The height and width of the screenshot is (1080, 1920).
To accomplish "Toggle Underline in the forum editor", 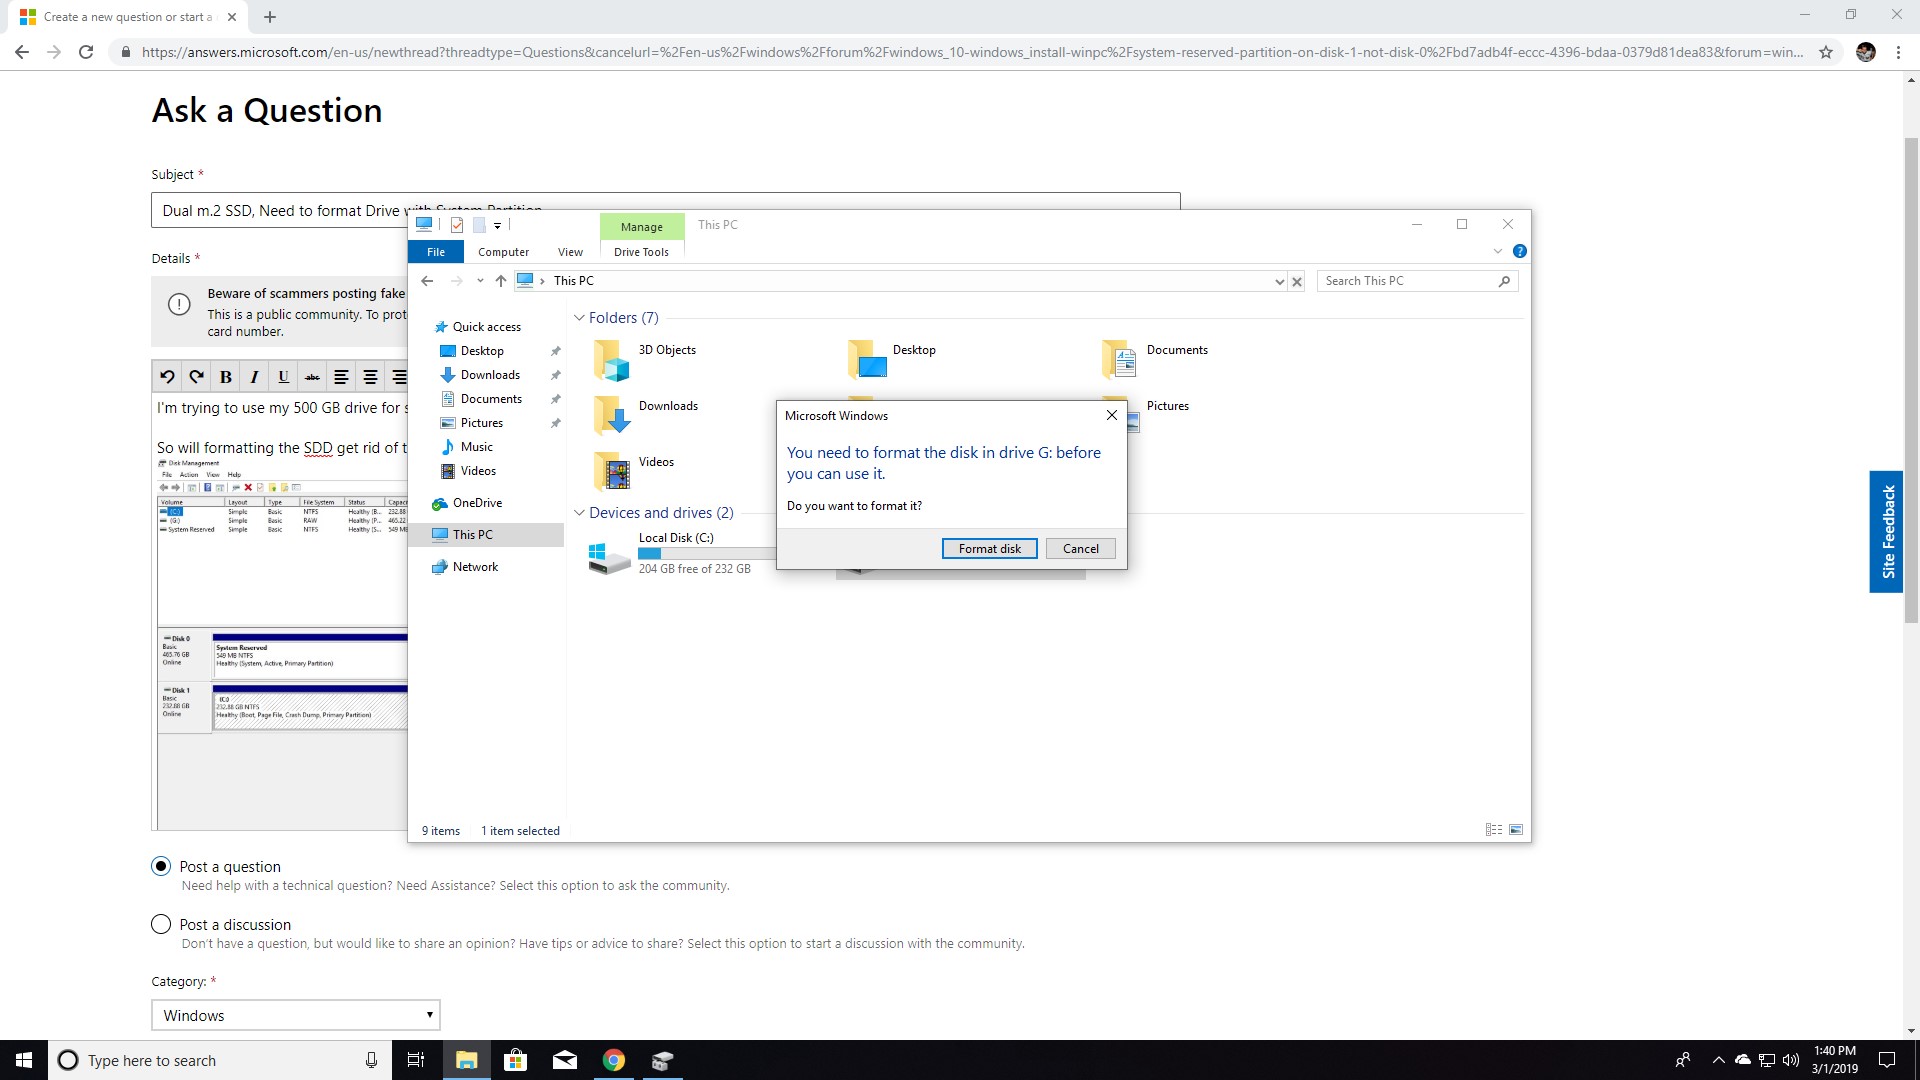I will coord(283,377).
